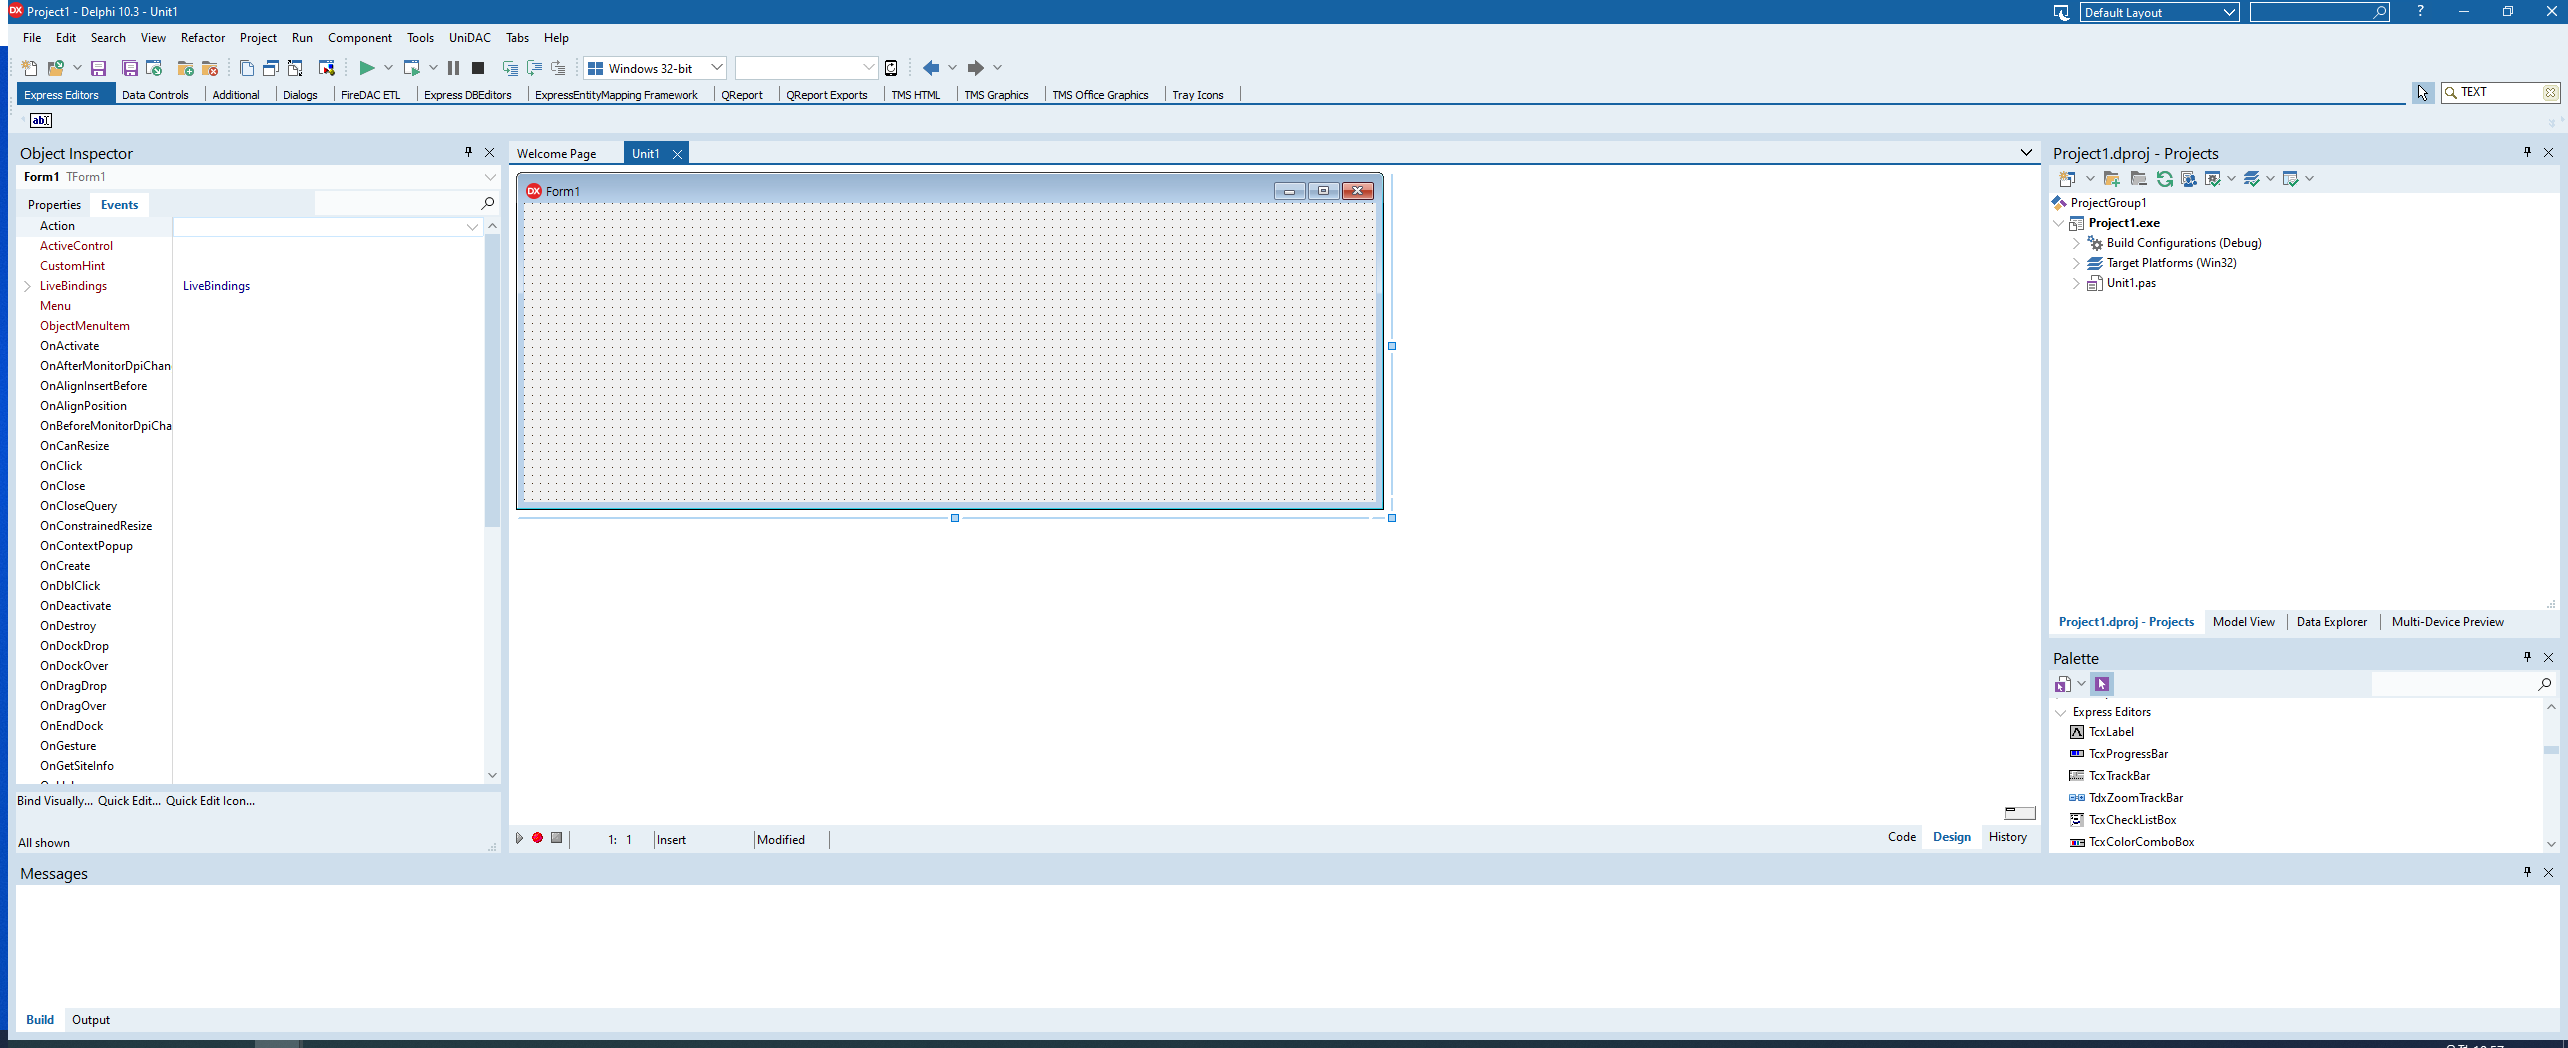The height and width of the screenshot is (1048, 2568).
Task: Click the device refresh icon beside empty combo
Action: click(x=891, y=68)
